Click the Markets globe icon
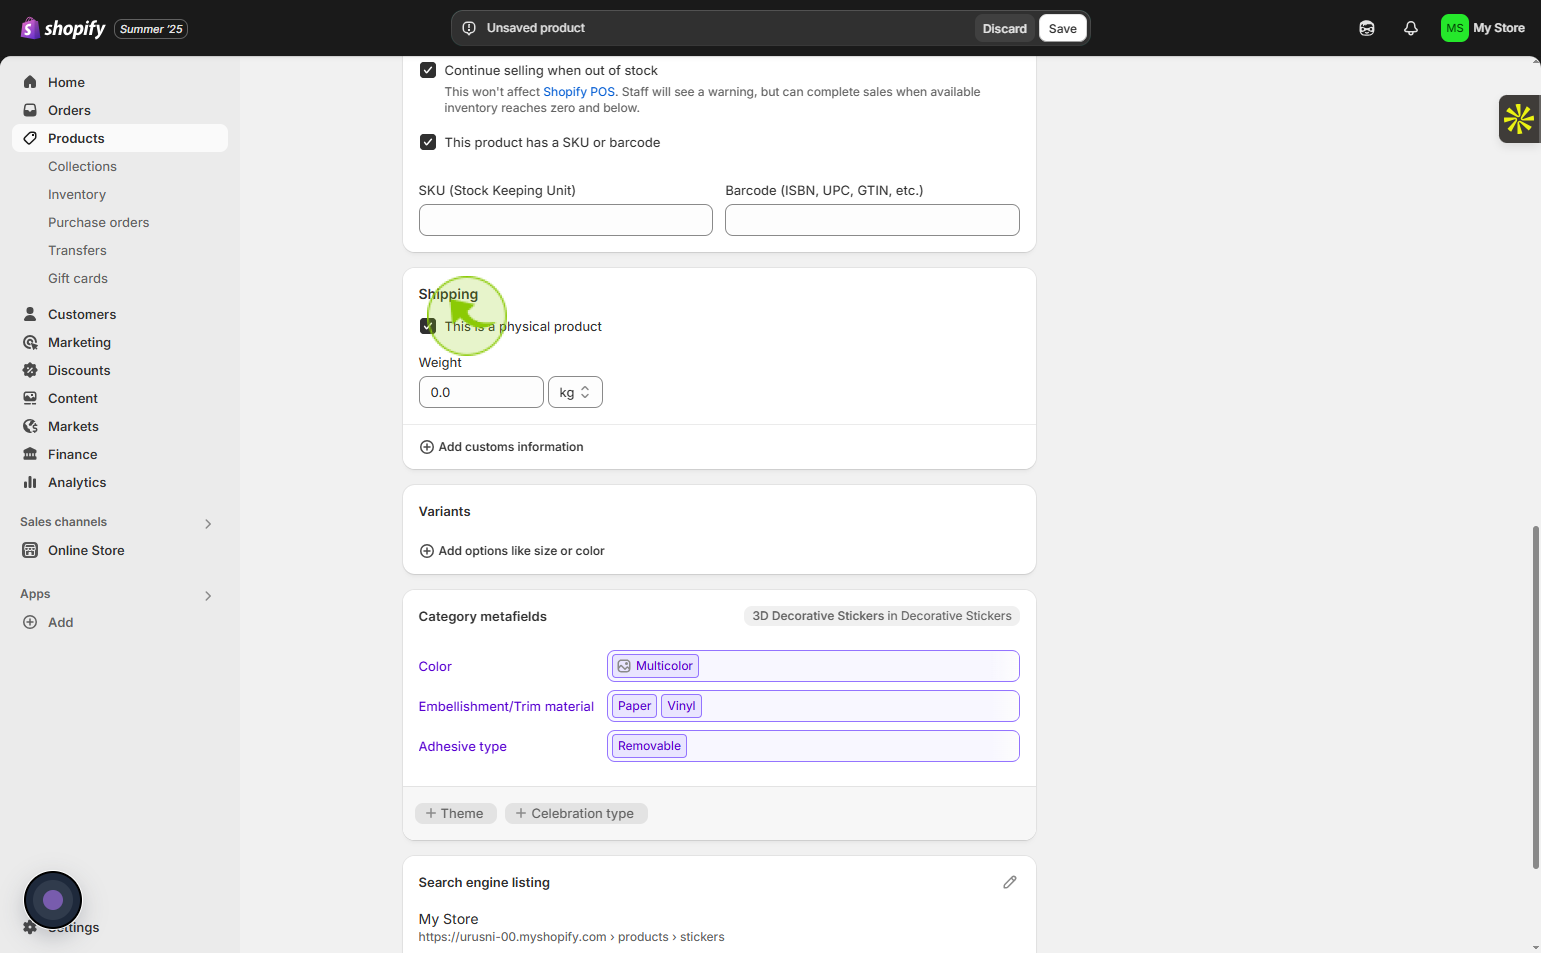The width and height of the screenshot is (1541, 953). pos(30,426)
